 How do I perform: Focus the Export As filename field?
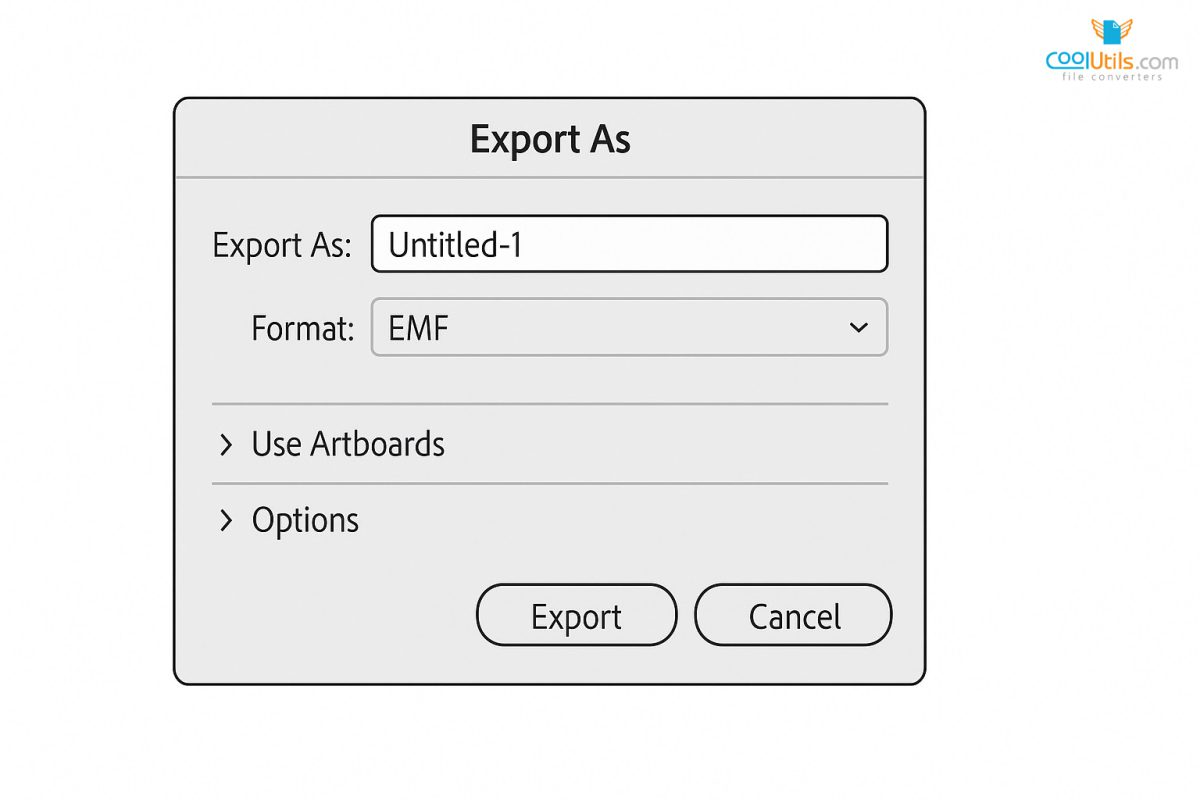[x=700, y=244]
